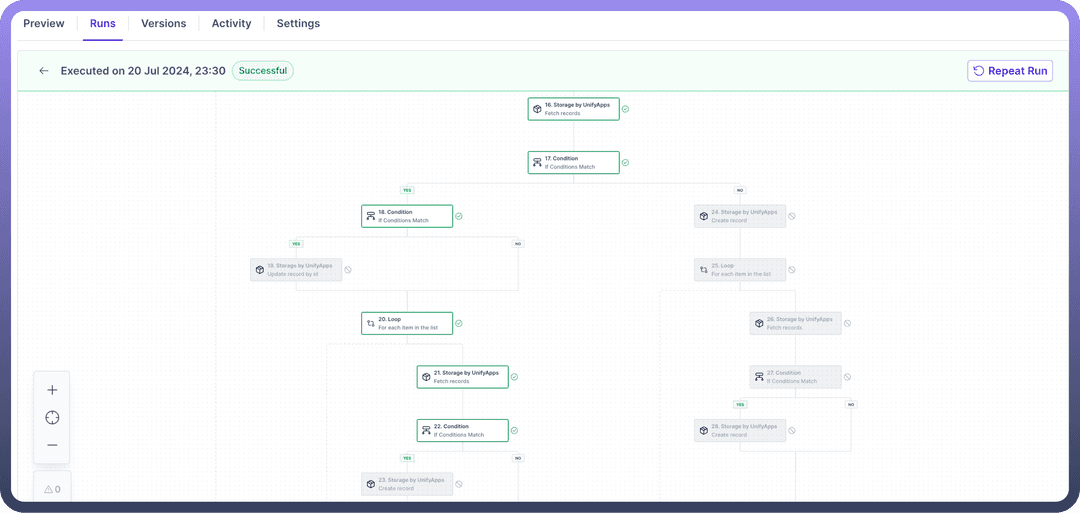The height and width of the screenshot is (513, 1080).
Task: Zoom in with the plus icon
Action: (x=52, y=390)
